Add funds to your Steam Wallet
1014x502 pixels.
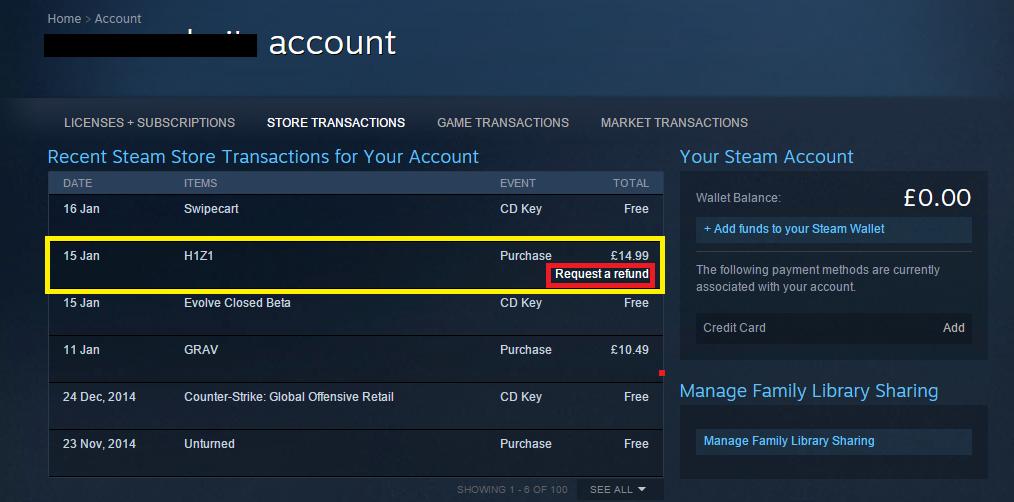click(834, 229)
